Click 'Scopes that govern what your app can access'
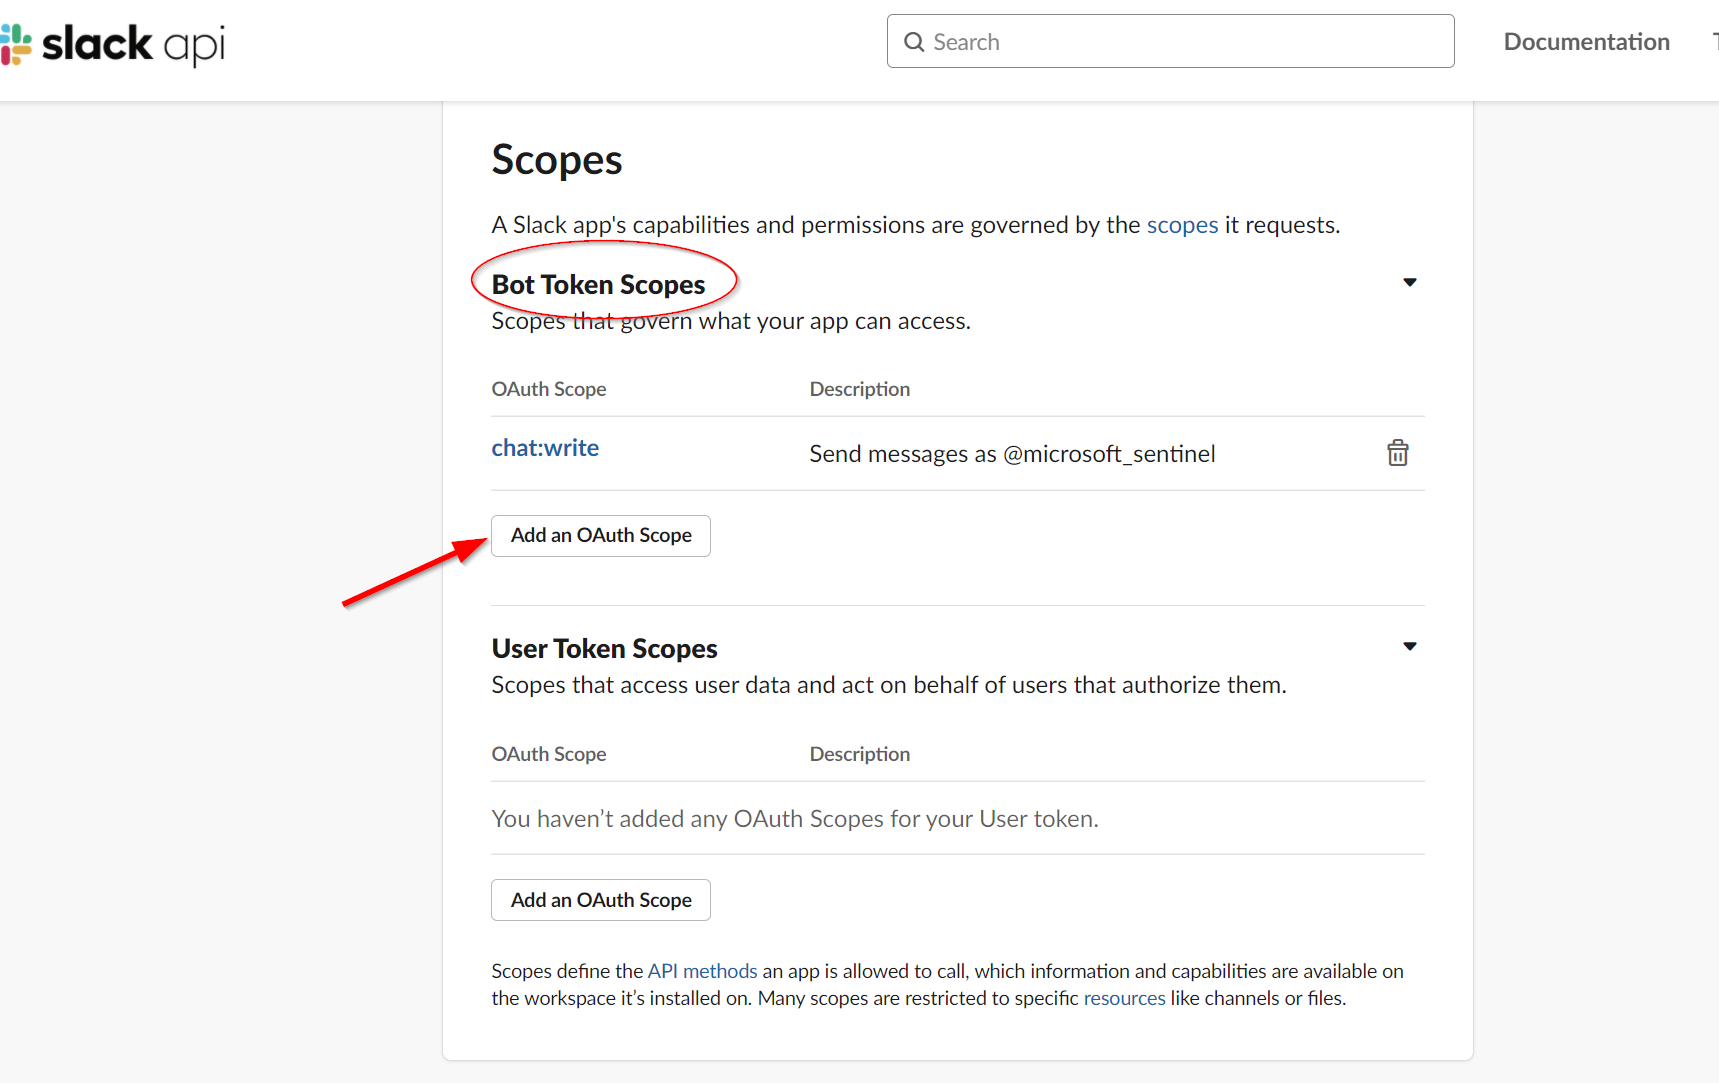The width and height of the screenshot is (1719, 1083). pos(731,321)
